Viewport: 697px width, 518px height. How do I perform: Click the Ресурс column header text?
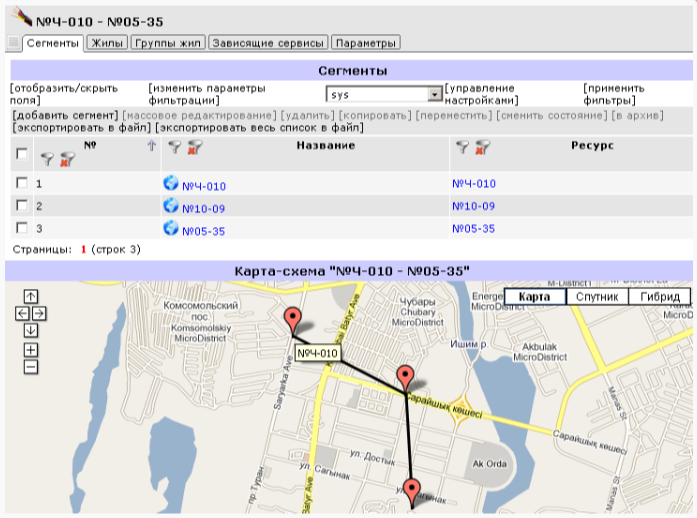593,145
